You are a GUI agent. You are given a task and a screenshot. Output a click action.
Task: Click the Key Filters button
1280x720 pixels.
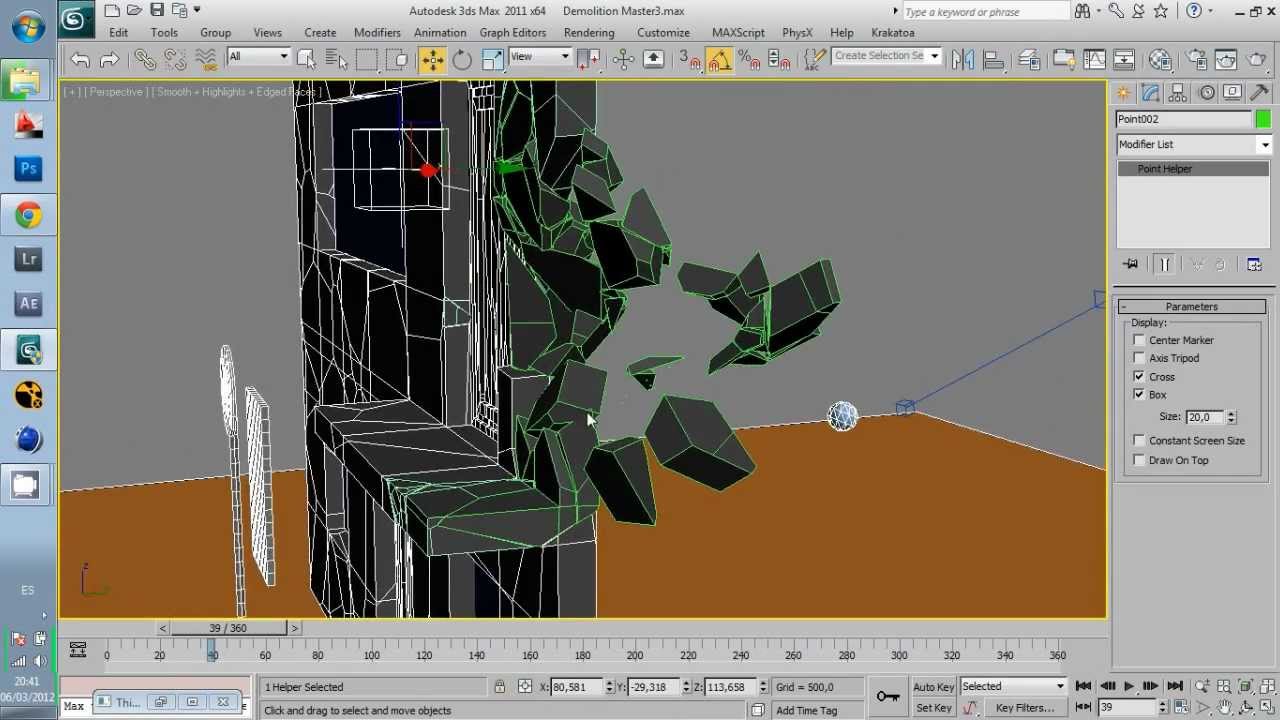point(1025,708)
